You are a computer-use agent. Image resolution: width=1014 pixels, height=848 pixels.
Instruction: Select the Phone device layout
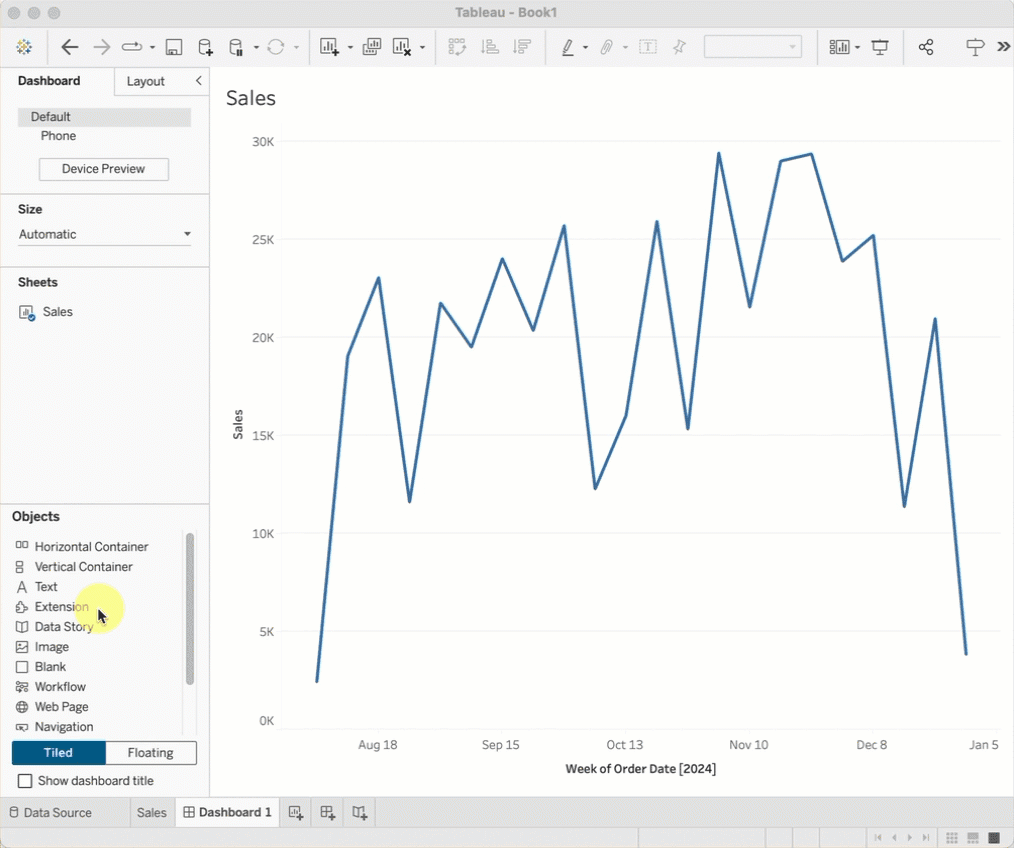point(58,136)
